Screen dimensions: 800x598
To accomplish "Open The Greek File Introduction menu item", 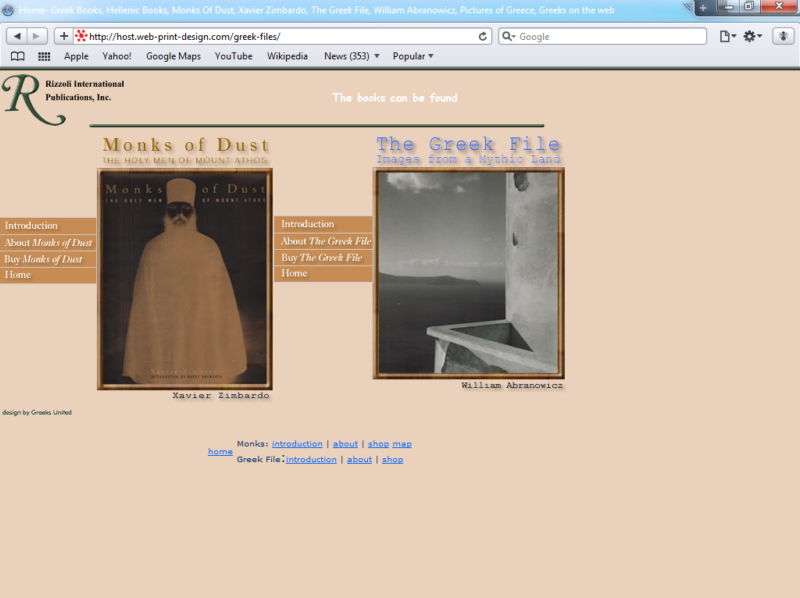I will [323, 224].
